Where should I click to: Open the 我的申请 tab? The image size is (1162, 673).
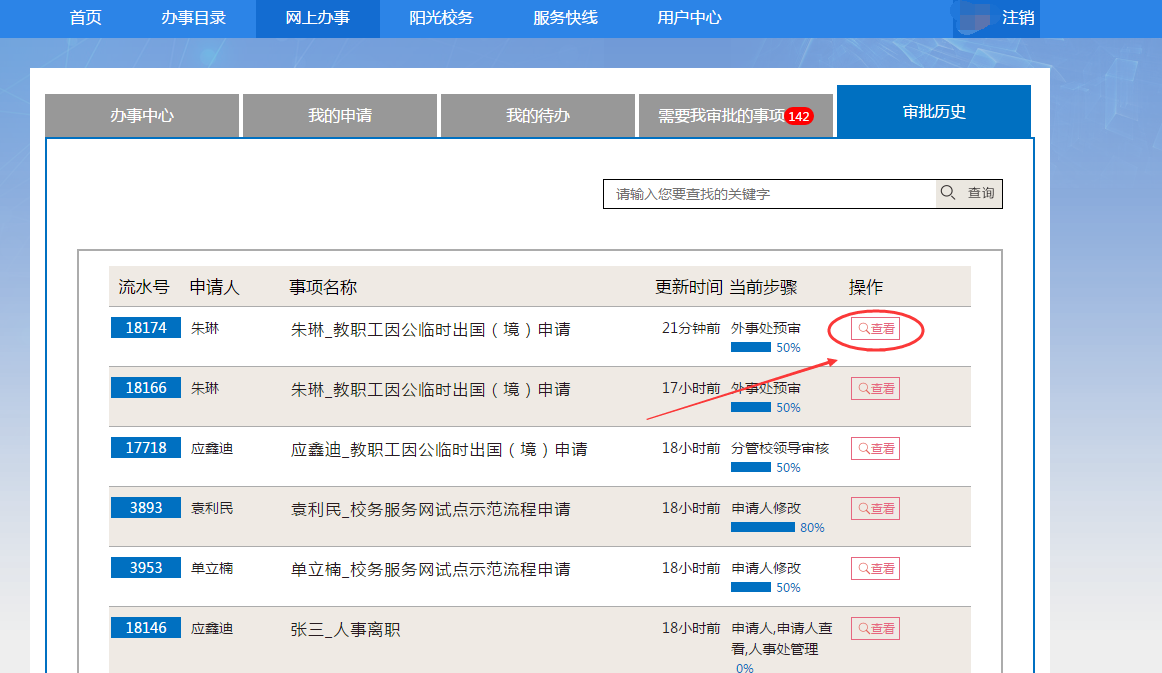[340, 116]
